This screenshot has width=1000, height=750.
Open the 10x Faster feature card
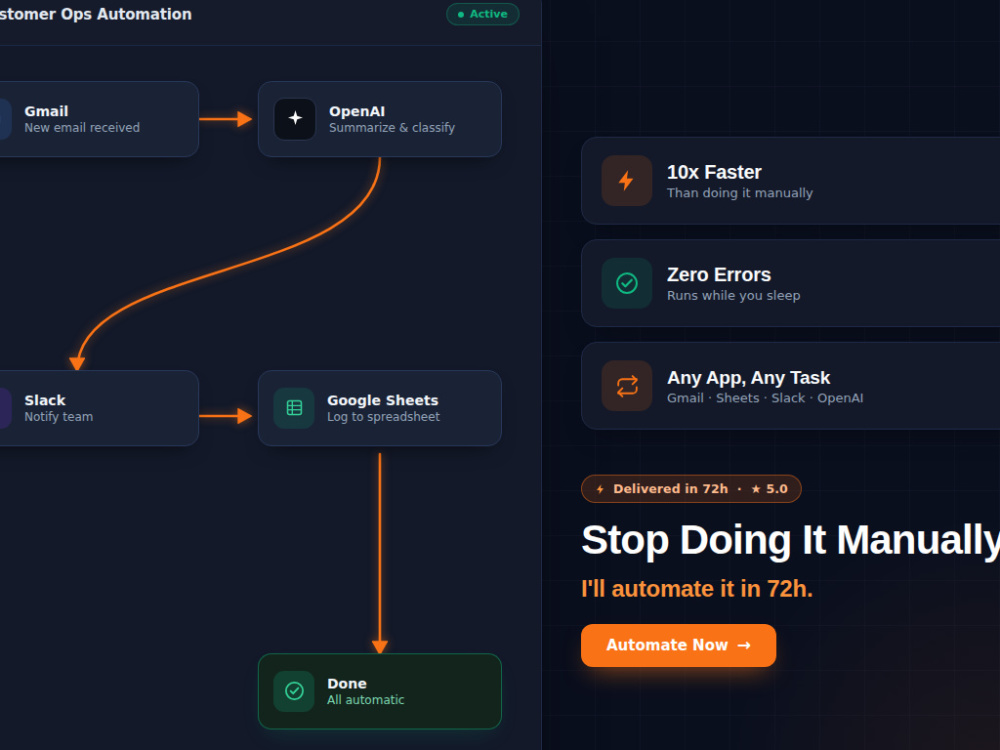[x=790, y=180]
